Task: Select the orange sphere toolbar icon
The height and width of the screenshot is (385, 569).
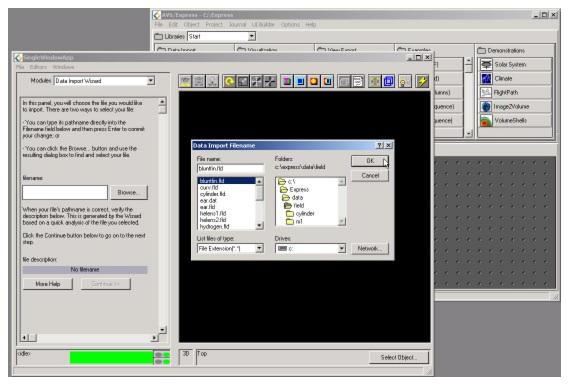Action: pos(314,81)
